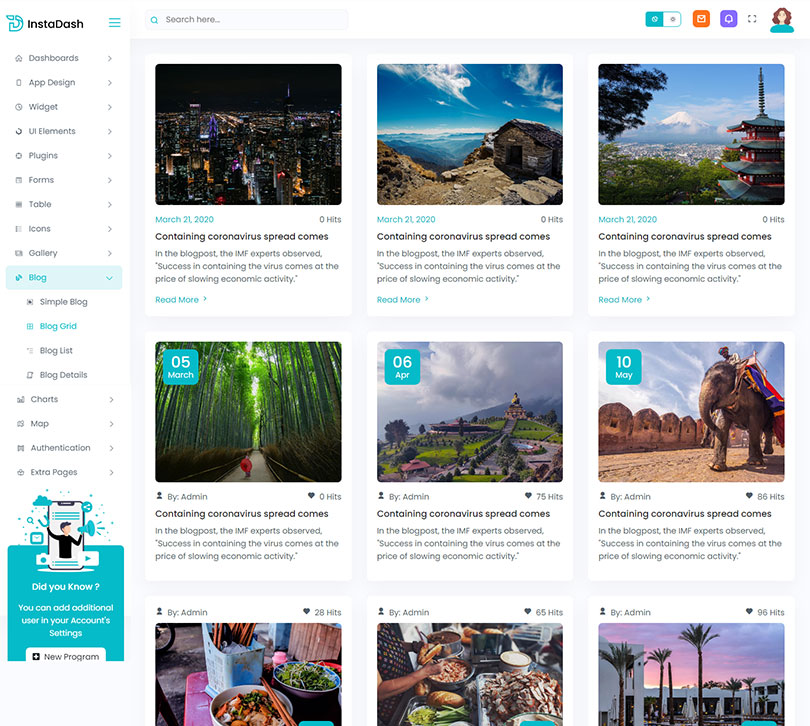Image resolution: width=810 pixels, height=726 pixels.
Task: Open the purple notifications bell
Action: click(729, 19)
